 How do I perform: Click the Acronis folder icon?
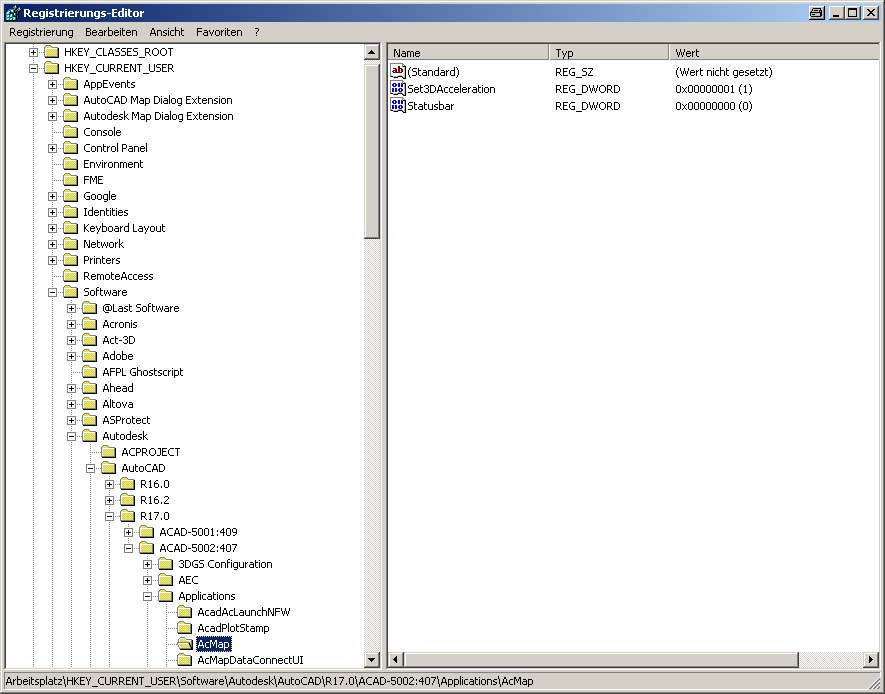(90, 324)
